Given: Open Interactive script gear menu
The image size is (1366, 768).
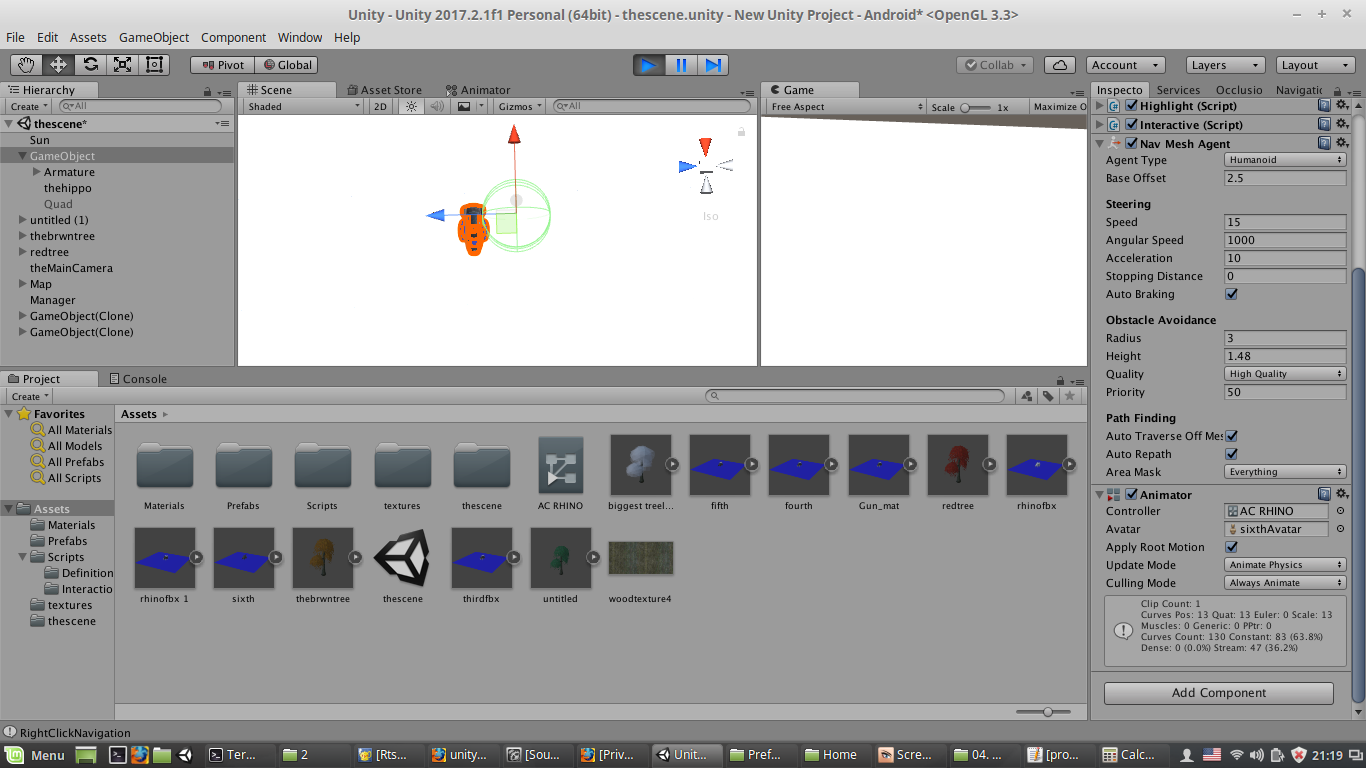Looking at the screenshot, I should [1342, 124].
